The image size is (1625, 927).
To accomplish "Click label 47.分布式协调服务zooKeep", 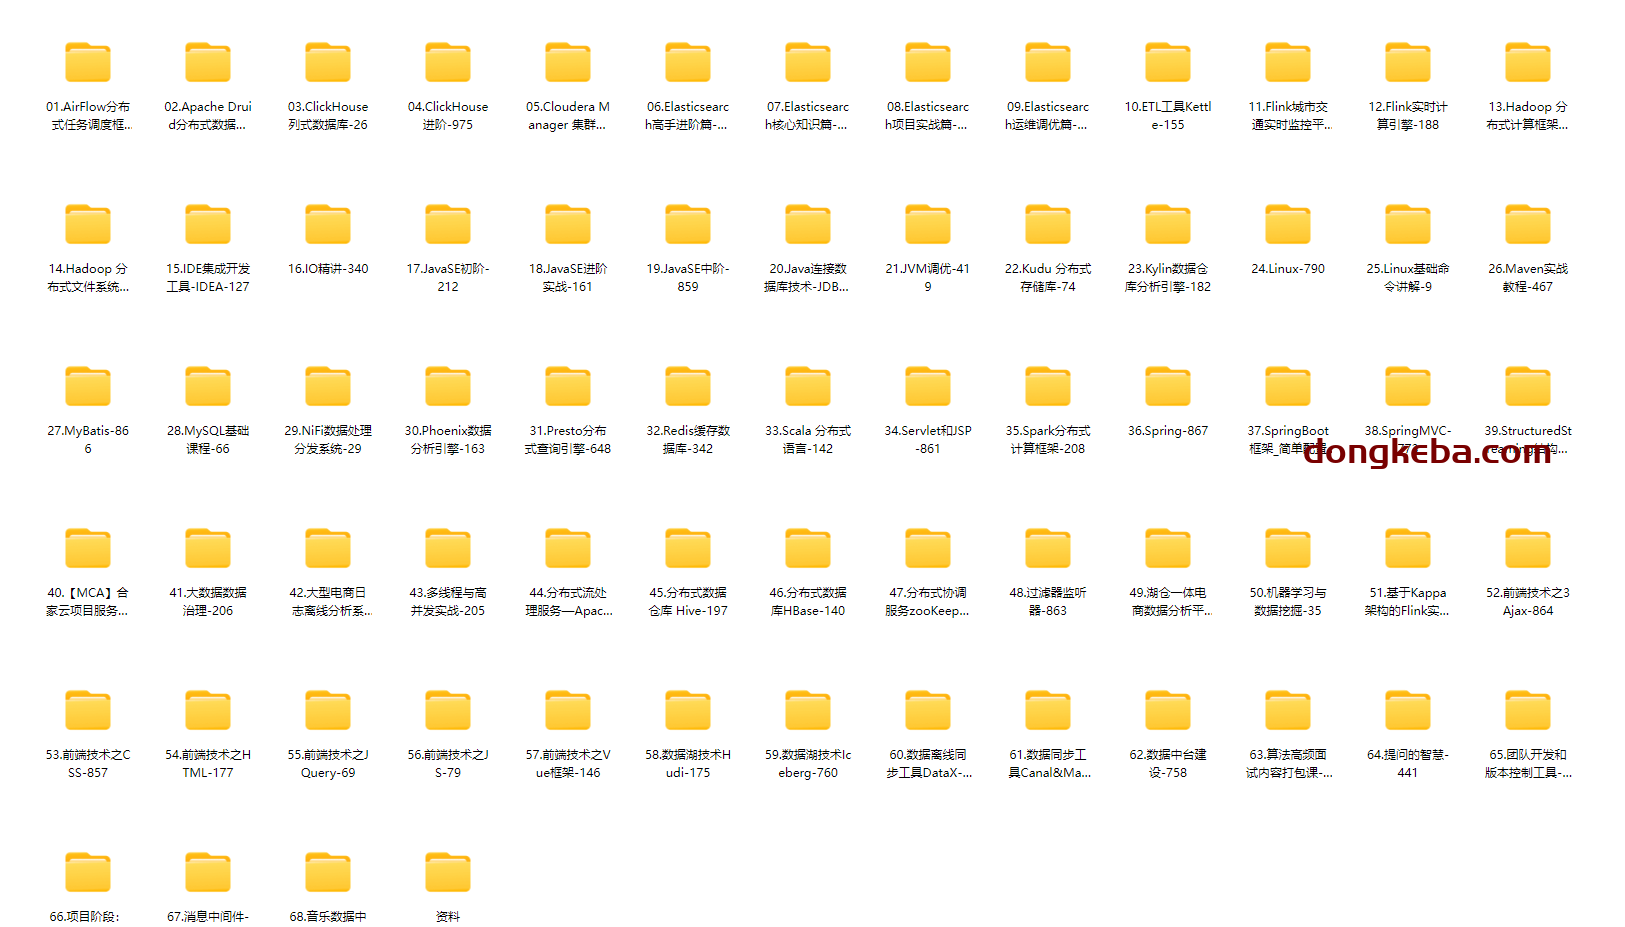I will pyautogui.click(x=928, y=602).
